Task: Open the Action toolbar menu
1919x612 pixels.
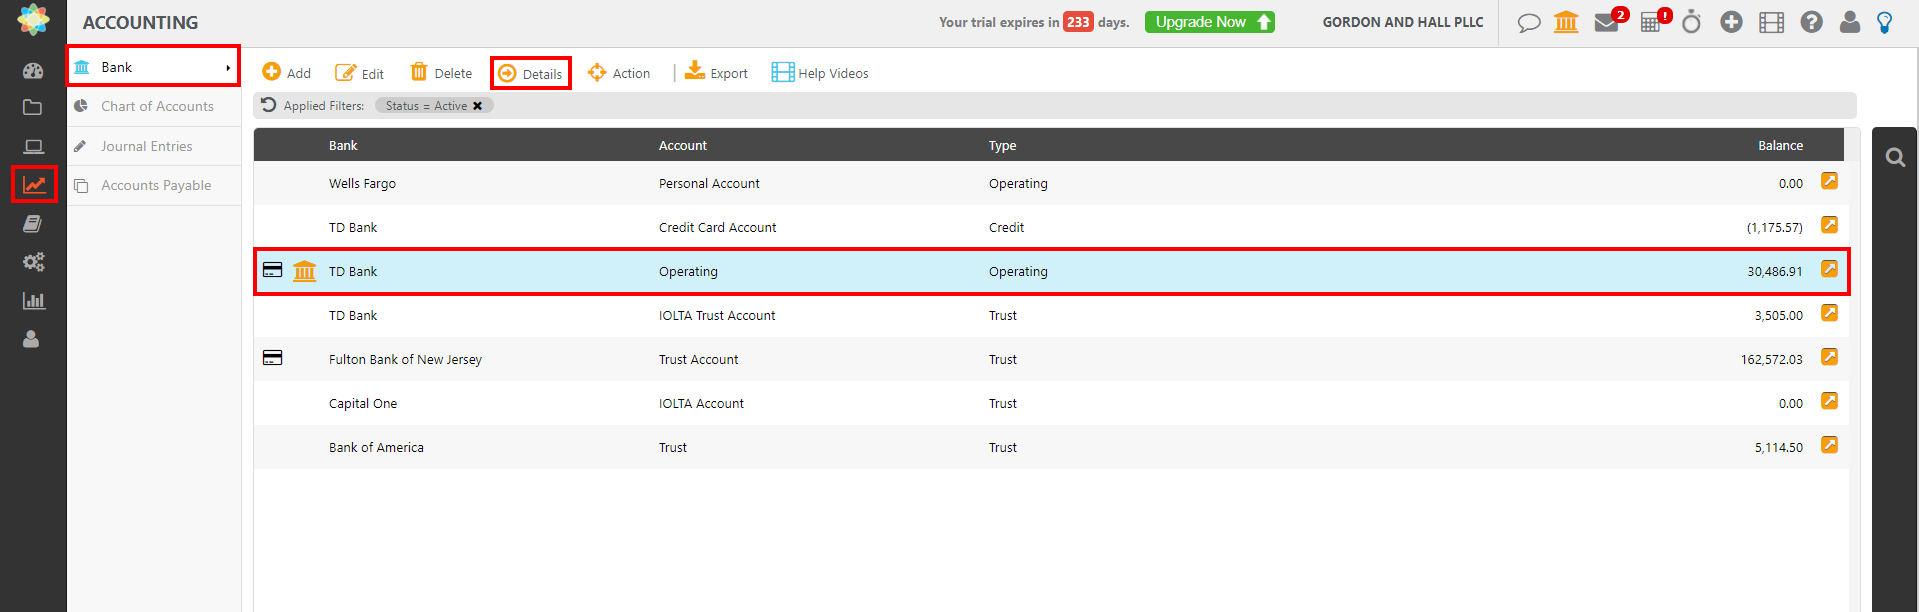Action: (x=619, y=73)
